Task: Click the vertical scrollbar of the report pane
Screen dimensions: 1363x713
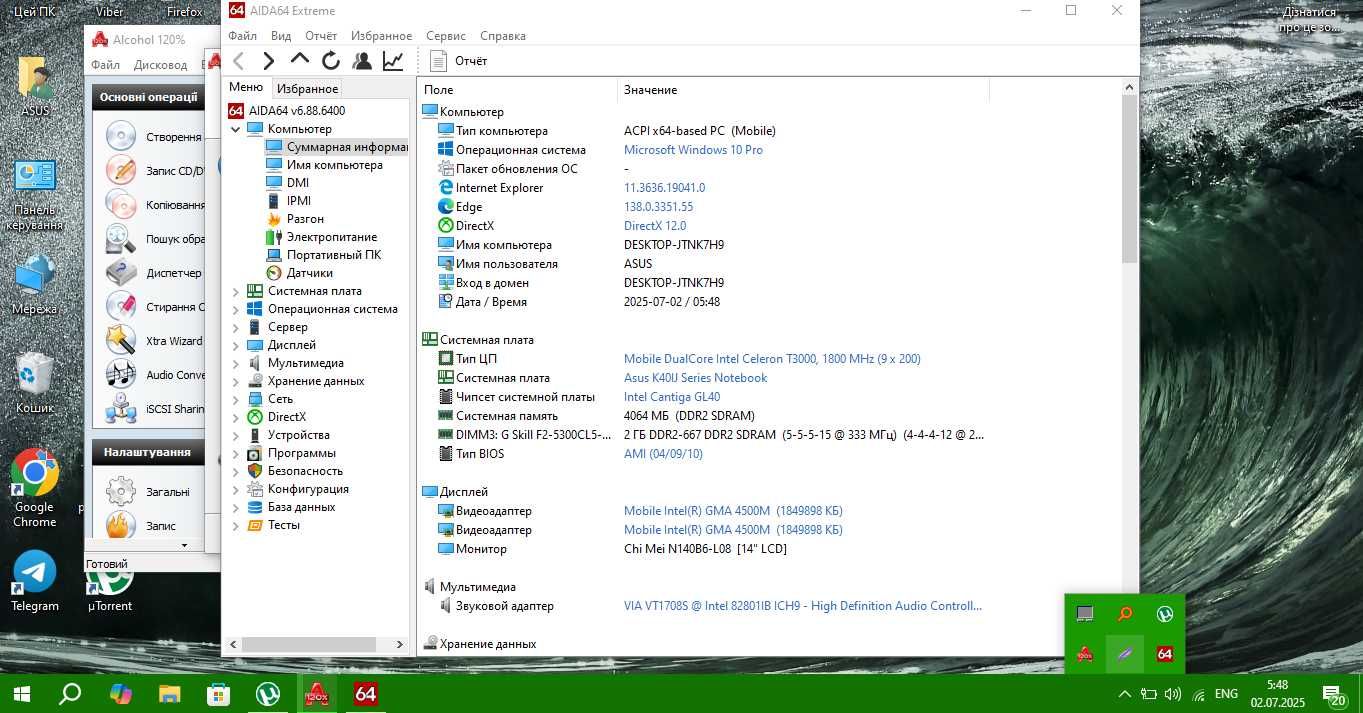Action: pos(1130,180)
